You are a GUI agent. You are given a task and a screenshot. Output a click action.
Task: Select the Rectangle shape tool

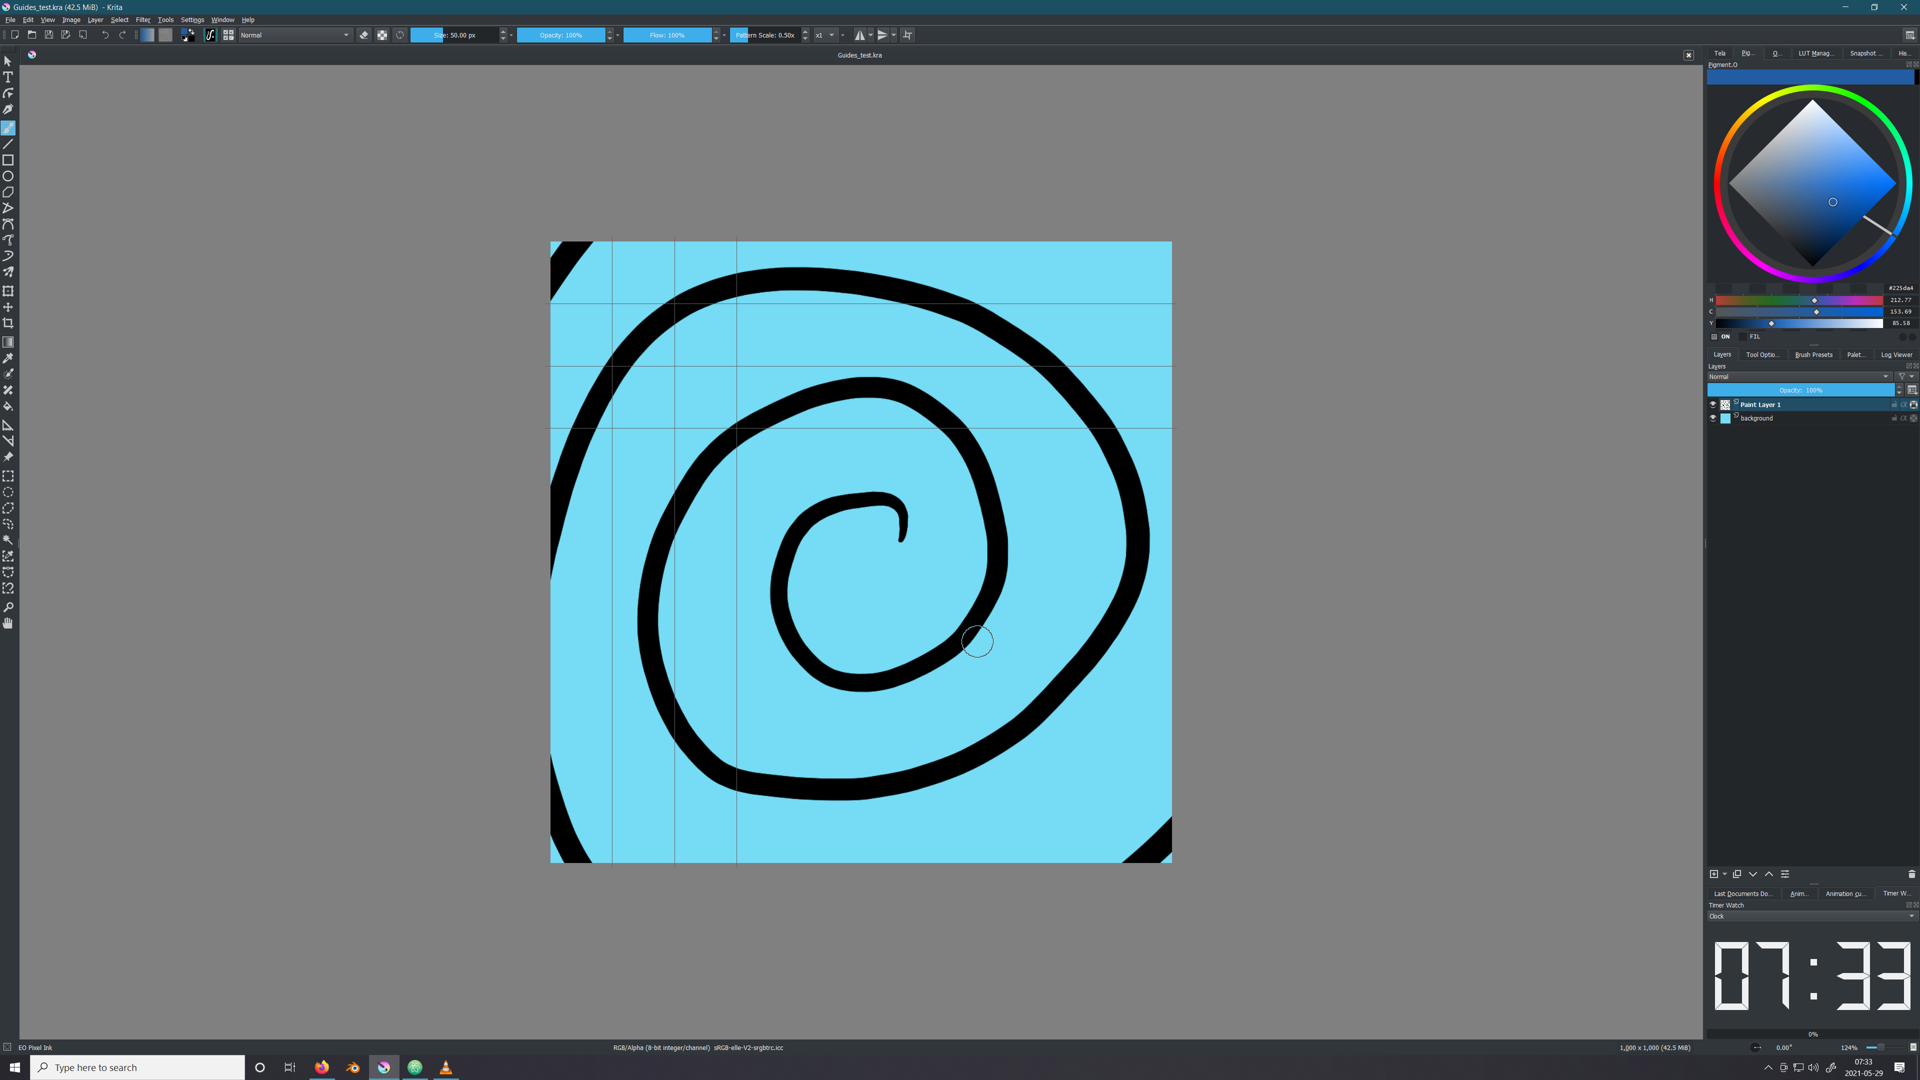coord(8,160)
